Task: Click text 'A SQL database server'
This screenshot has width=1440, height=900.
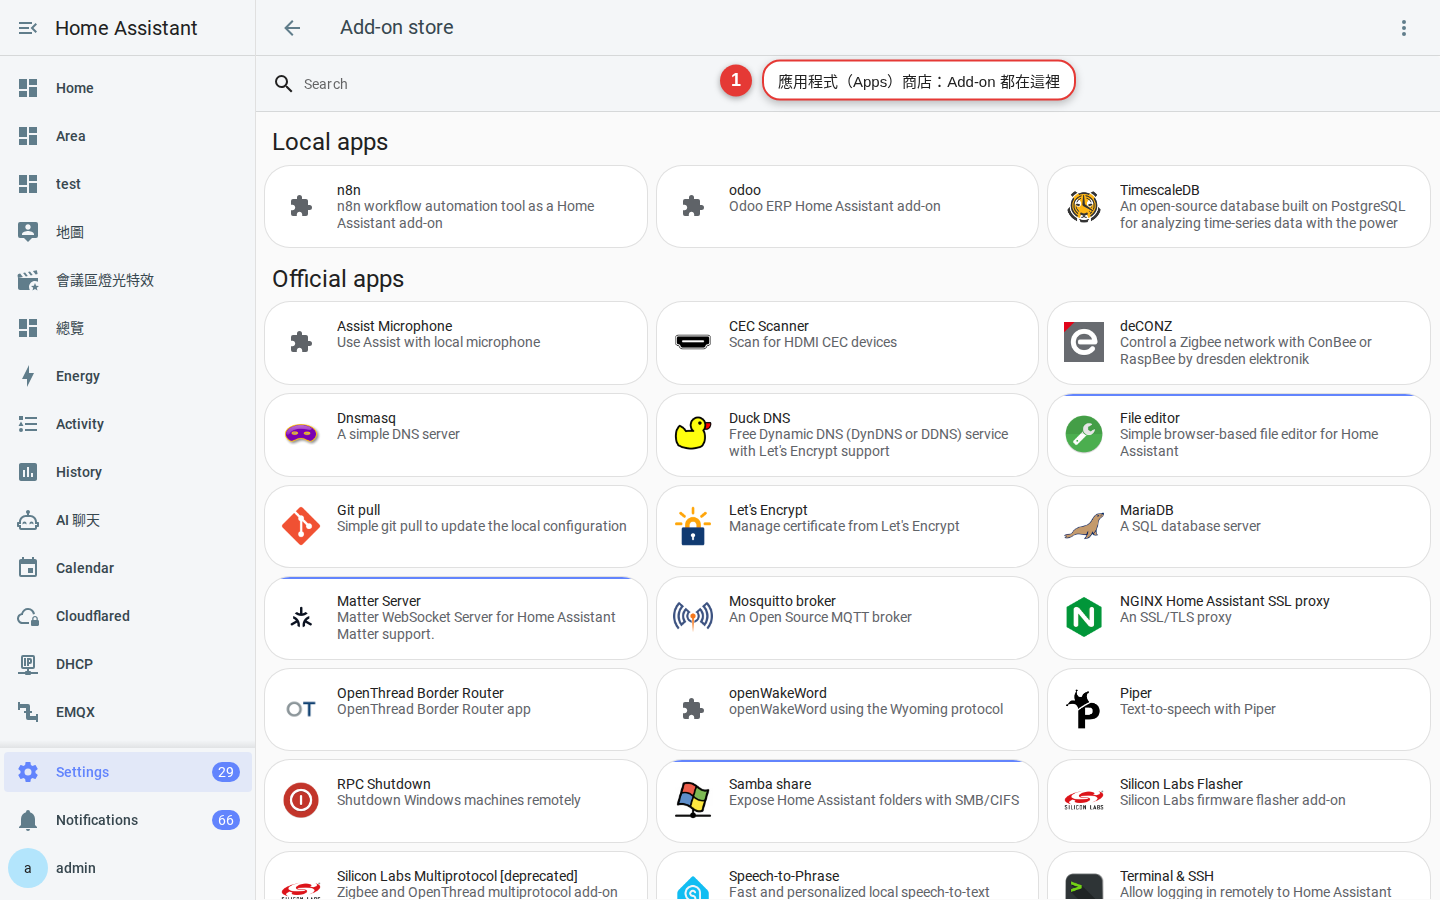Action: [1190, 526]
